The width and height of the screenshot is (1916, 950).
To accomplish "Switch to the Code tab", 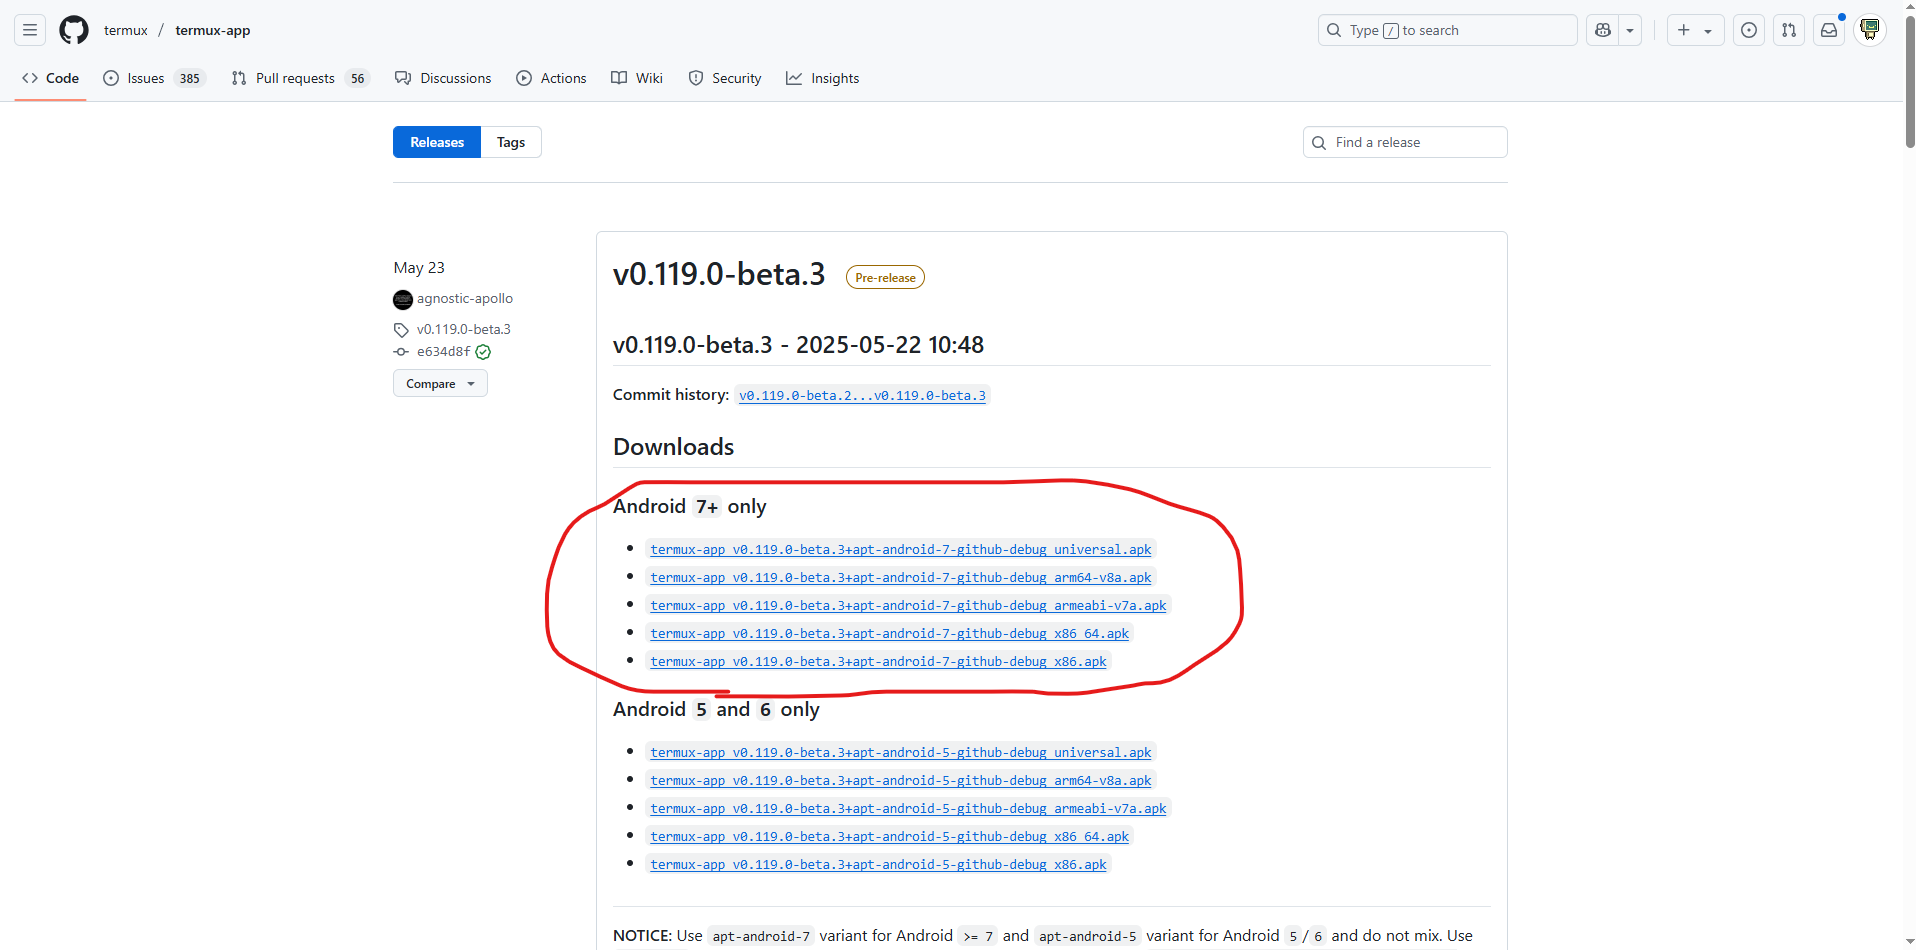I will pos(51,78).
